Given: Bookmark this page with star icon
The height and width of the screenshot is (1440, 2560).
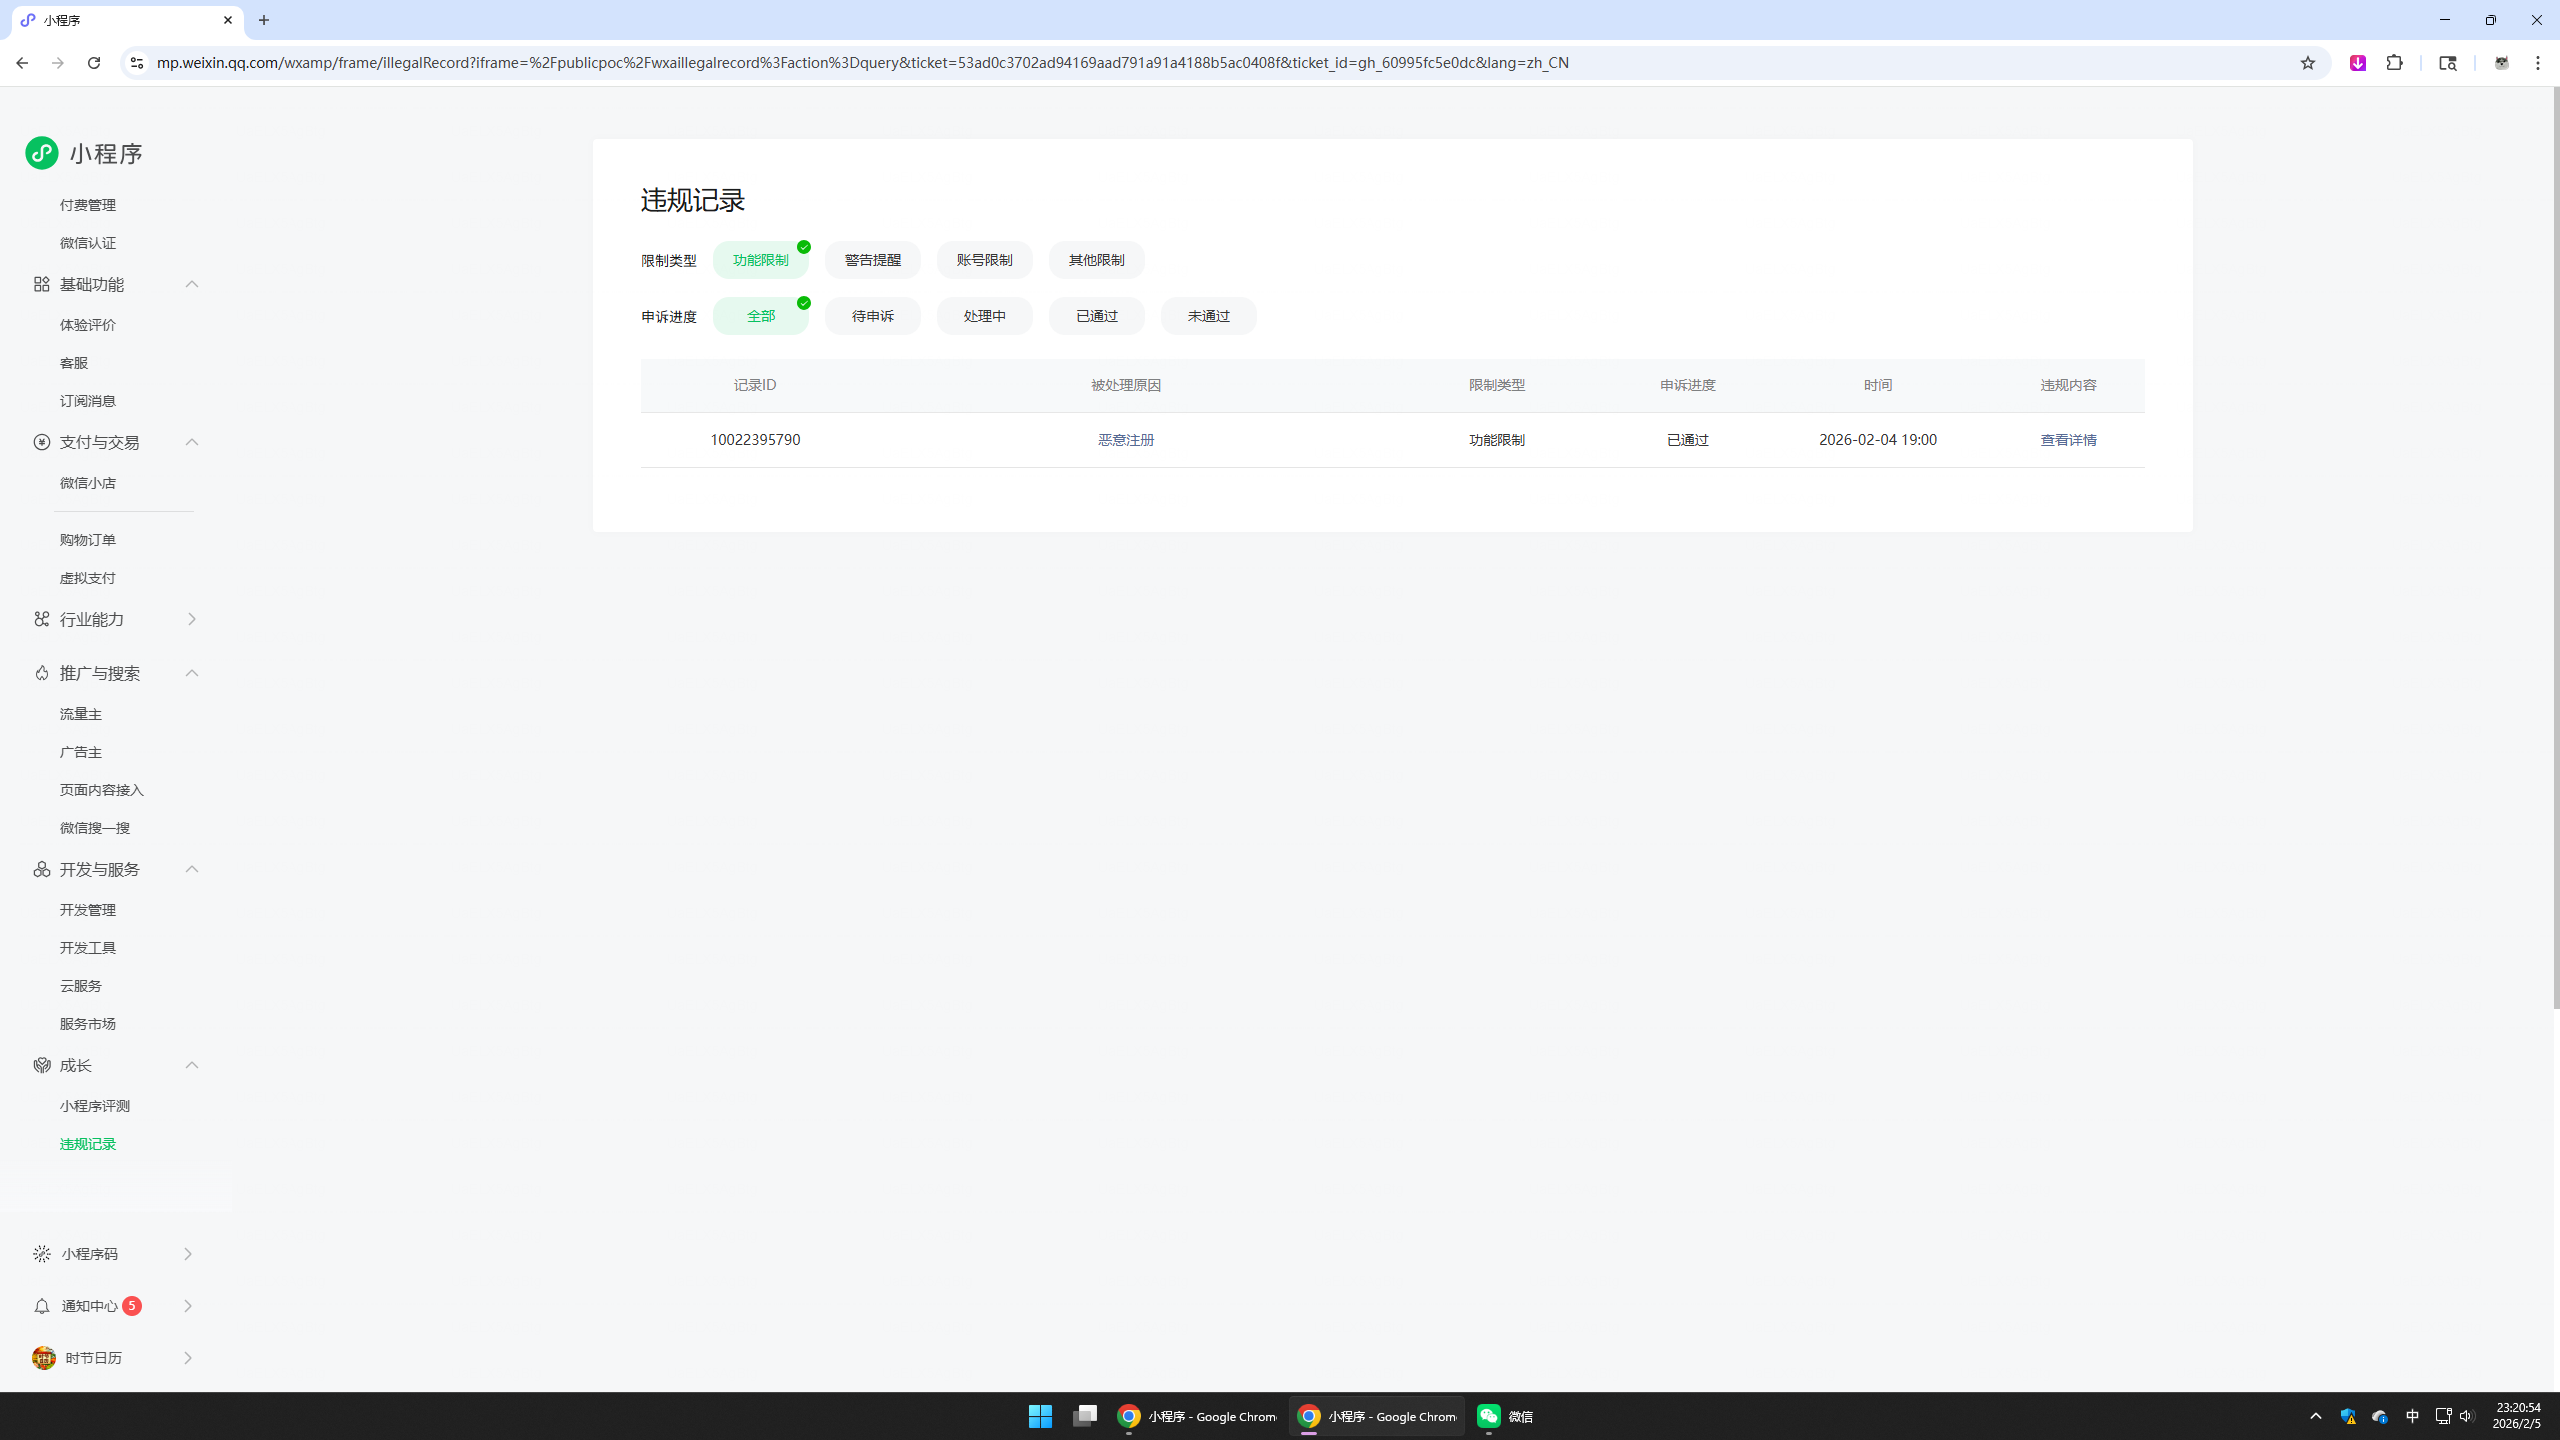Looking at the screenshot, I should (2307, 63).
